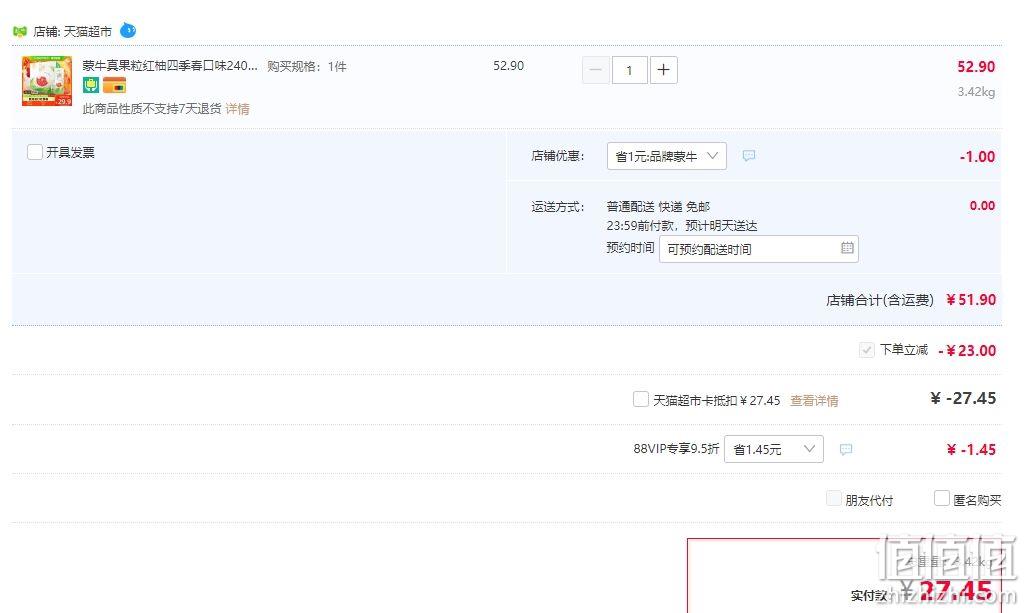Viewport: 1026px width, 613px height.
Task: Open the blue Wangwang chat icon
Action: click(128, 30)
